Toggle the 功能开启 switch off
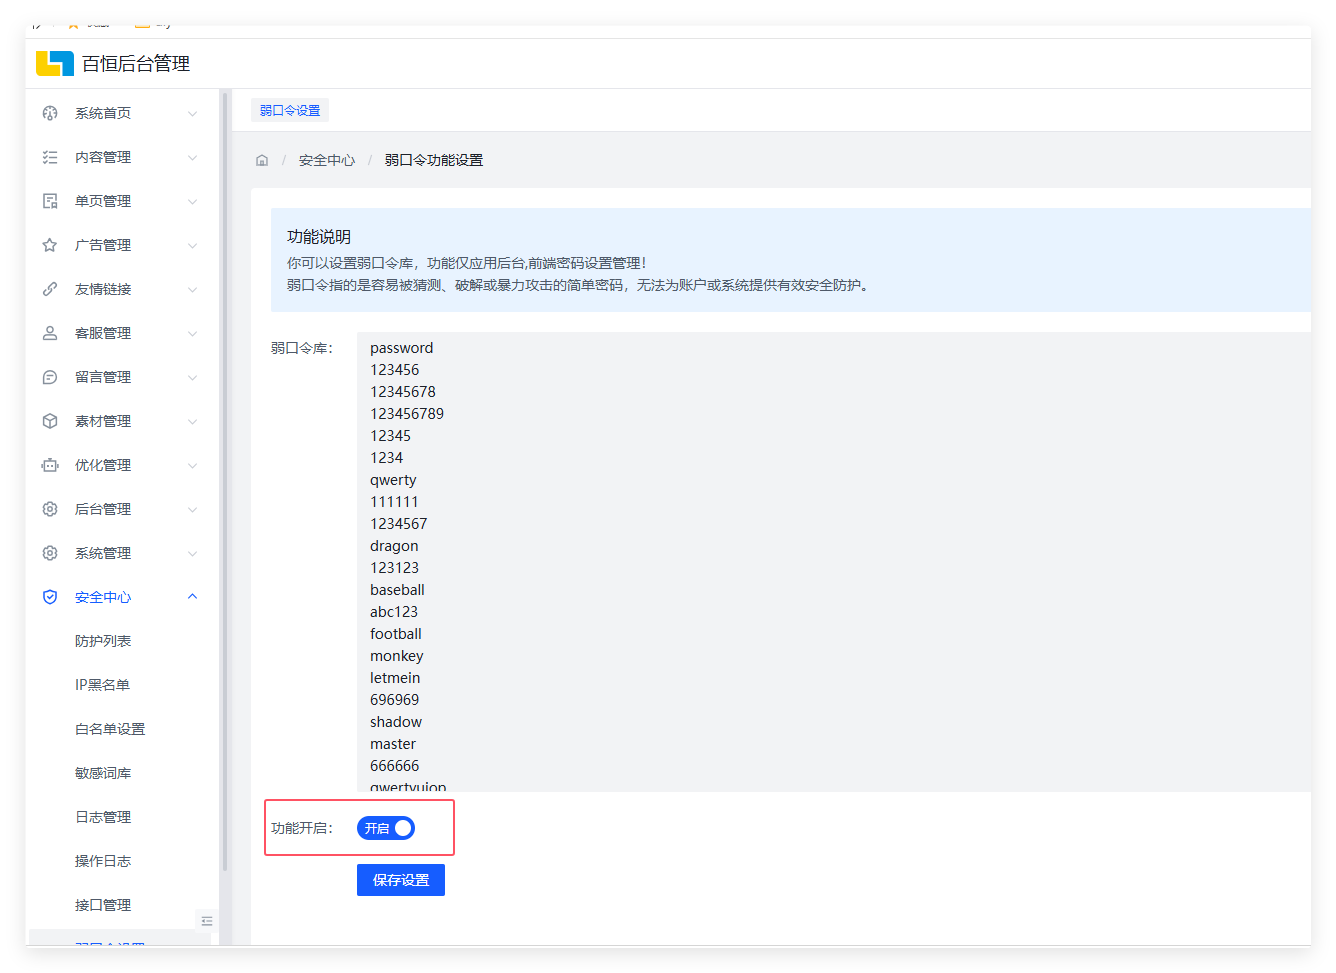1336x973 pixels. tap(386, 828)
